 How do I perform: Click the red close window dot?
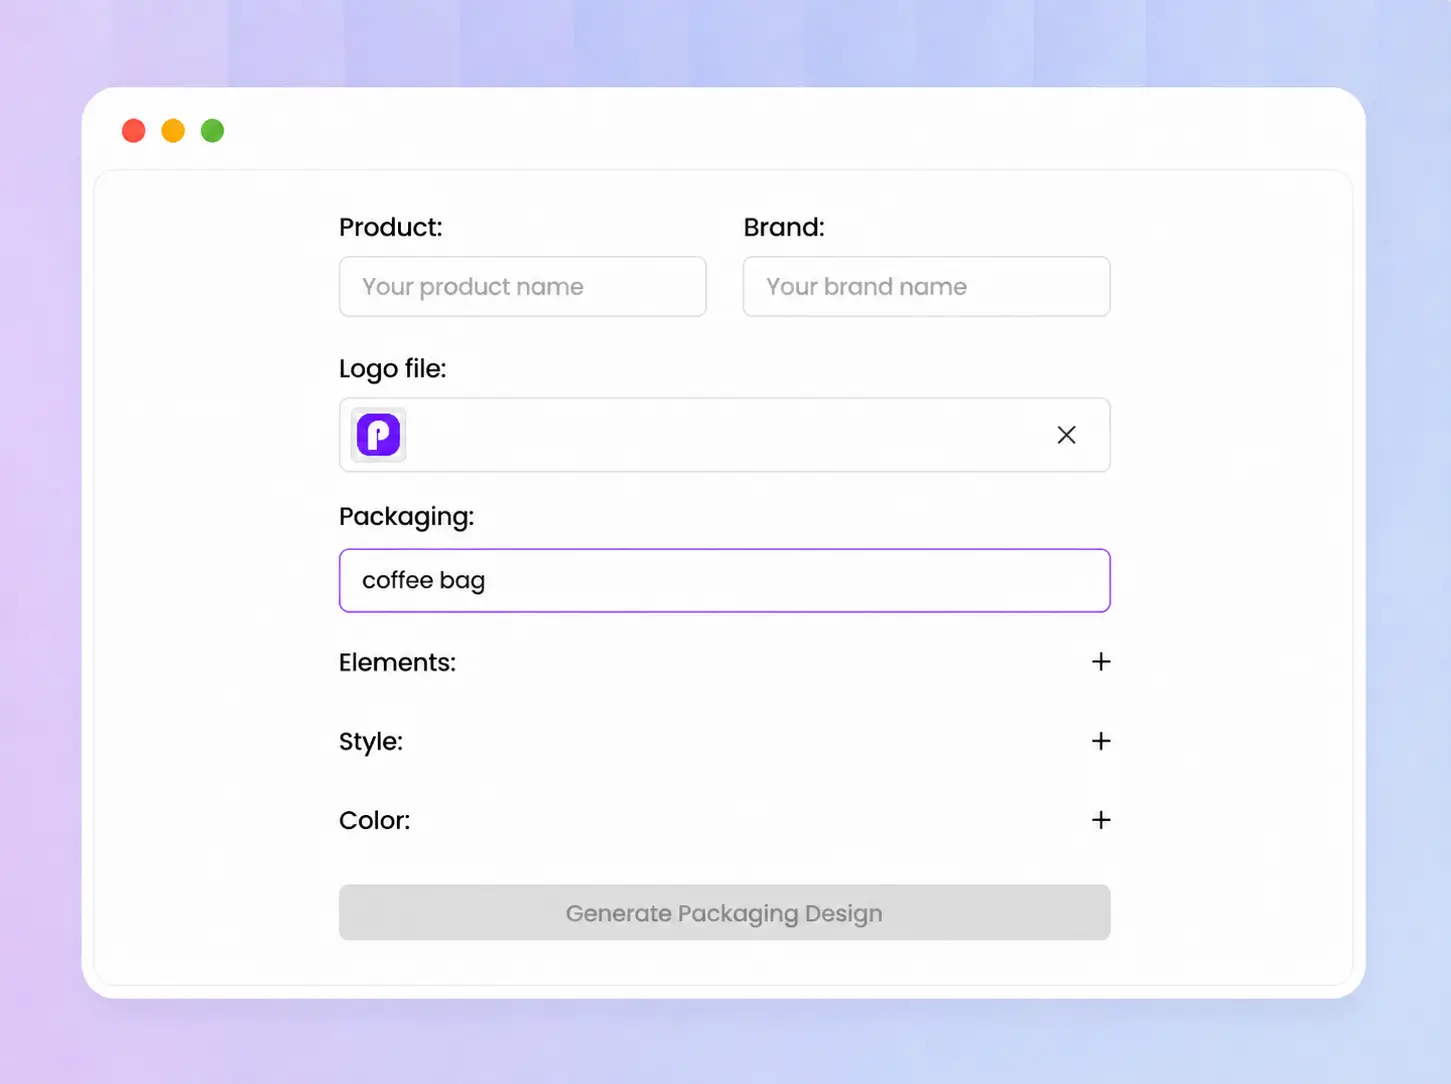[x=134, y=131]
